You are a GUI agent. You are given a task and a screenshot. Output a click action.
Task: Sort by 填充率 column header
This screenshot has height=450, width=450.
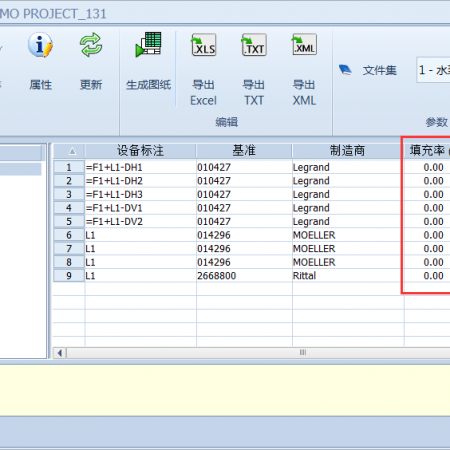pyautogui.click(x=427, y=151)
